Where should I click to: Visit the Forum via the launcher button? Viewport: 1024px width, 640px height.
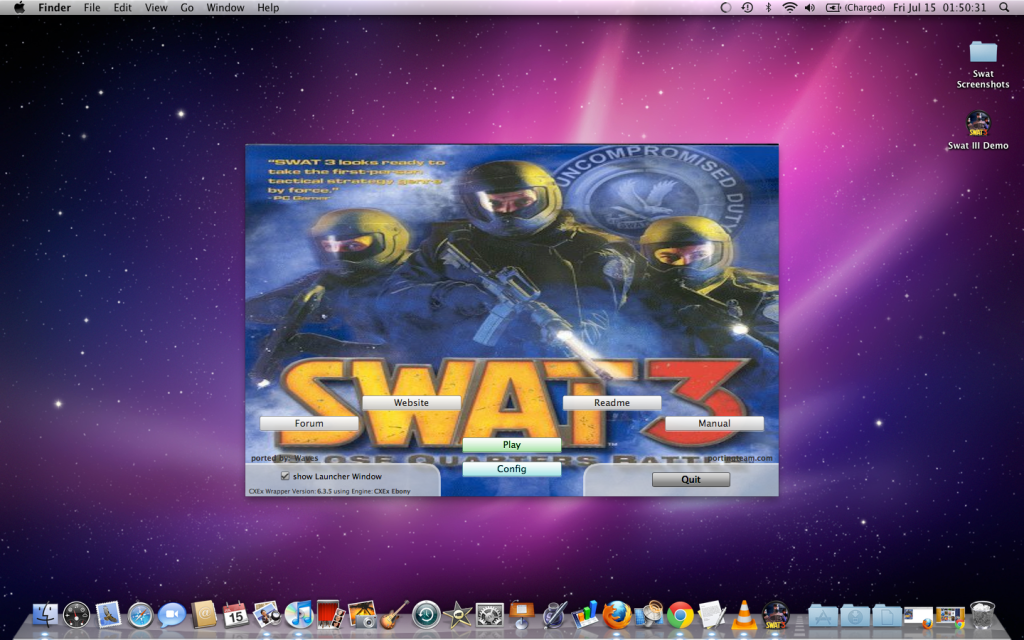pos(309,423)
